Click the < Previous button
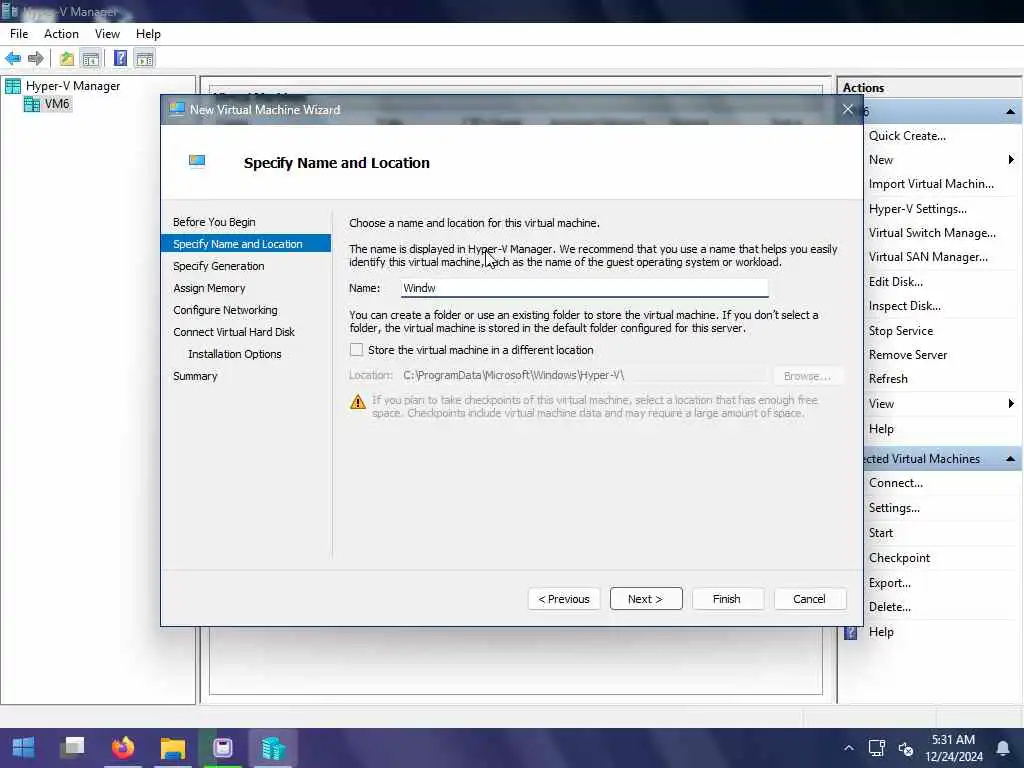This screenshot has width=1024, height=768. tap(564, 599)
